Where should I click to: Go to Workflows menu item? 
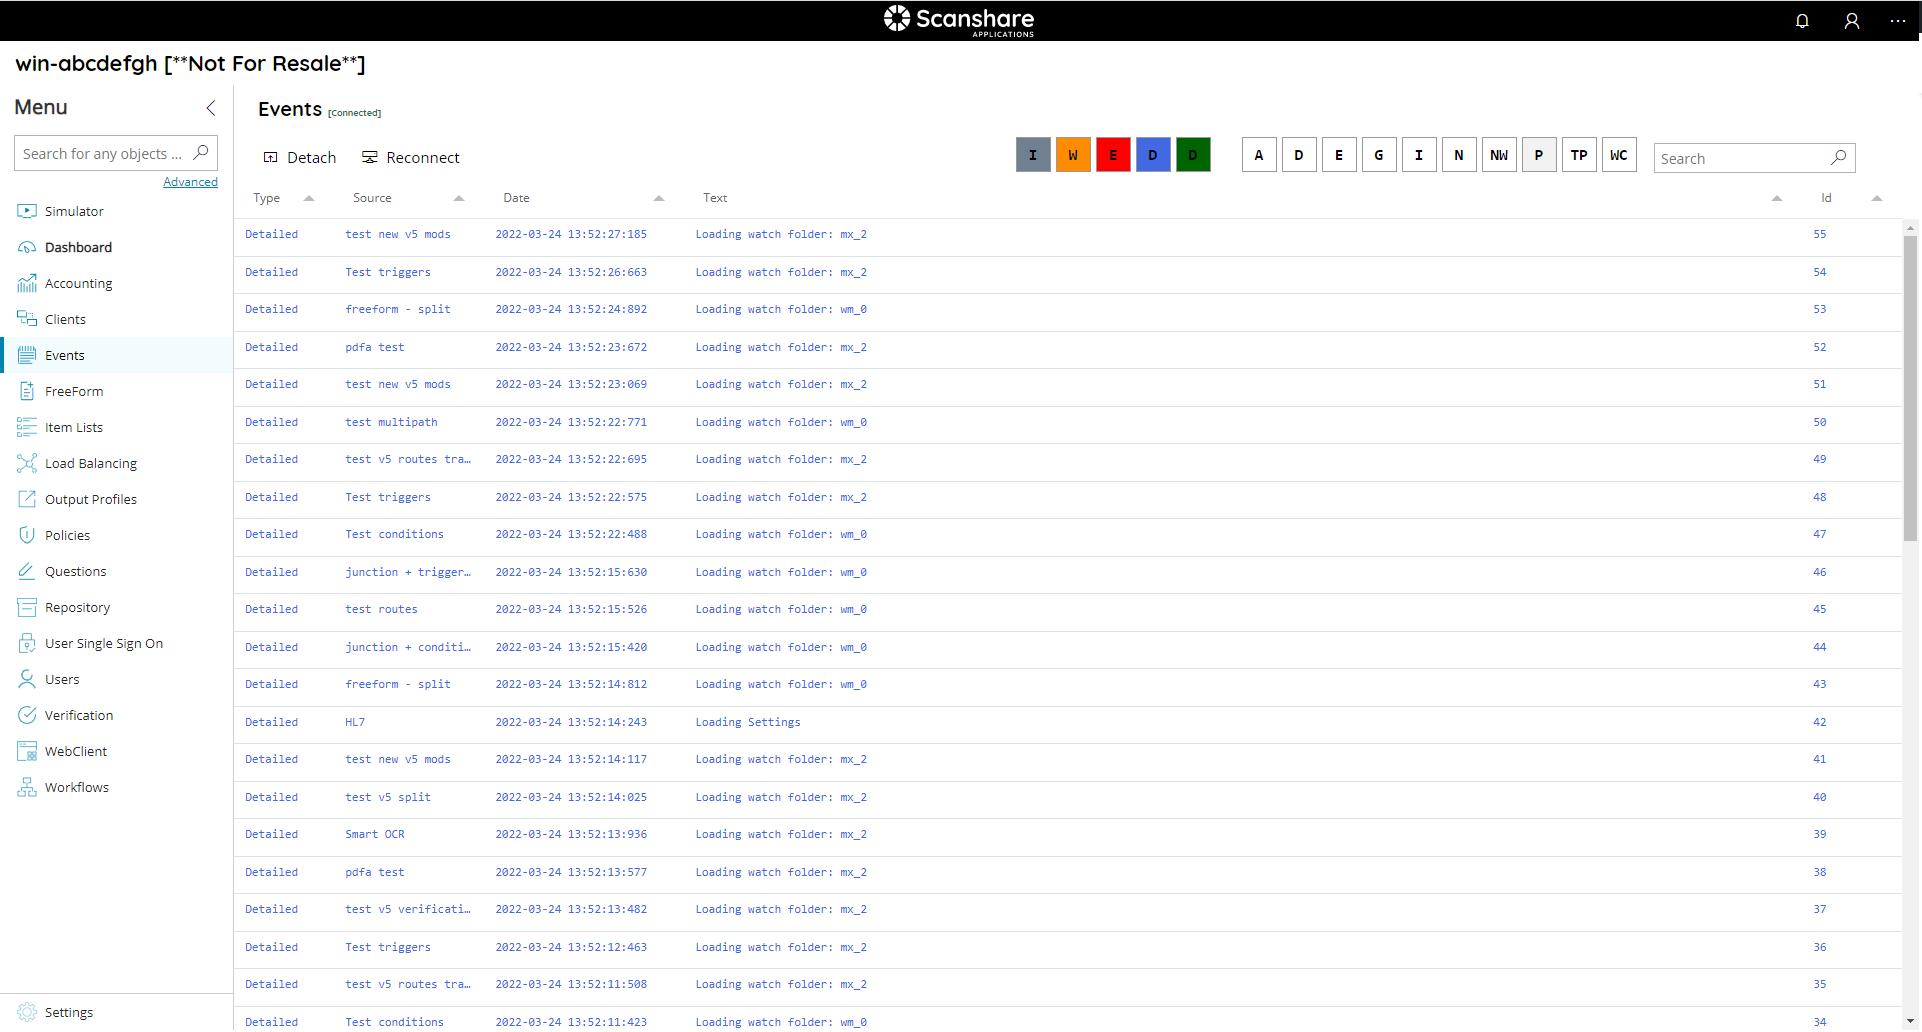click(x=76, y=787)
